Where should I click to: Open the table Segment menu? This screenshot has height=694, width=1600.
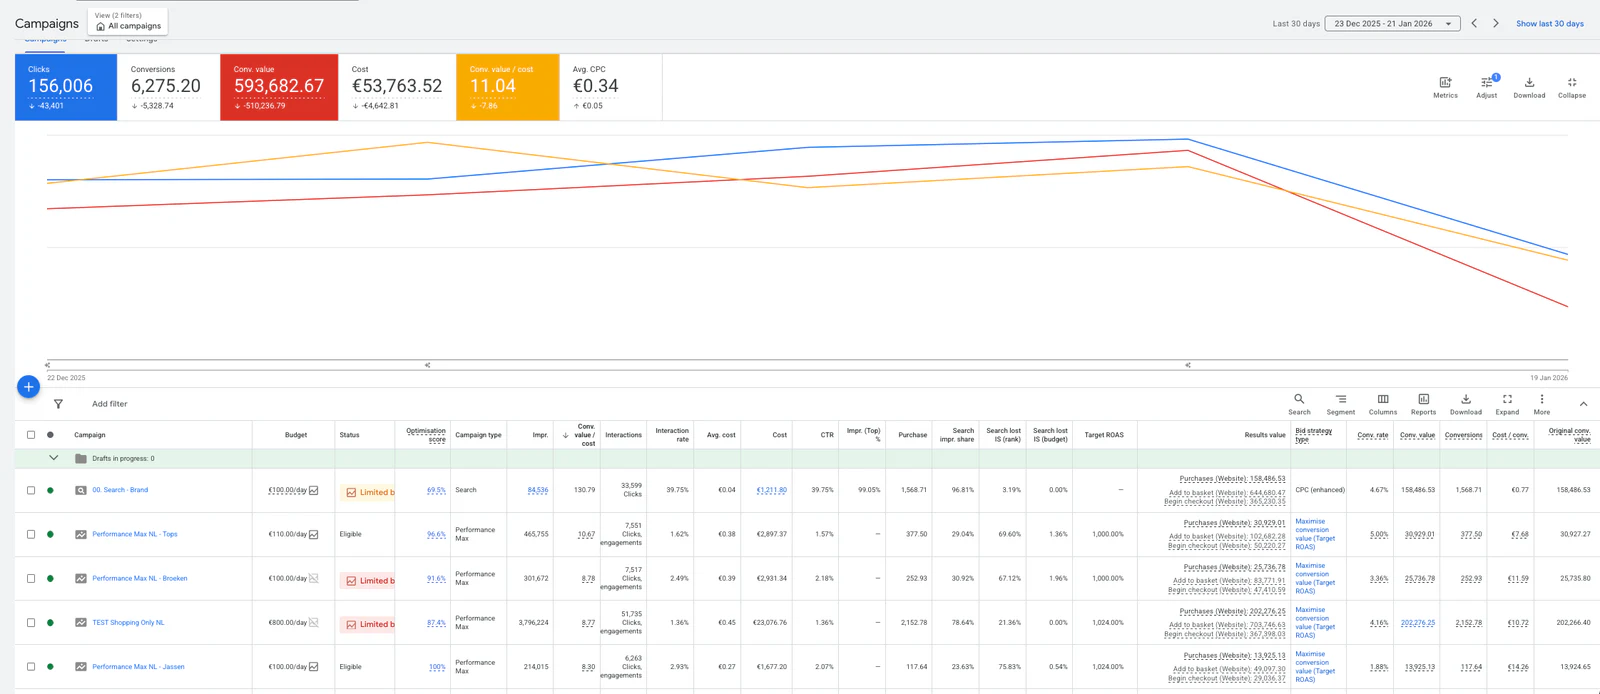[1341, 399]
